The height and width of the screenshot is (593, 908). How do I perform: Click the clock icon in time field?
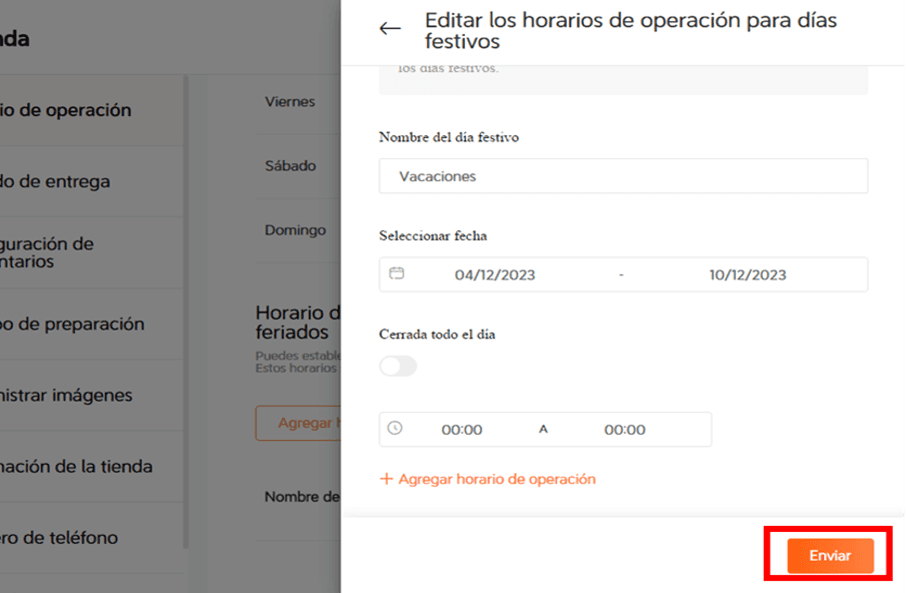(x=395, y=428)
